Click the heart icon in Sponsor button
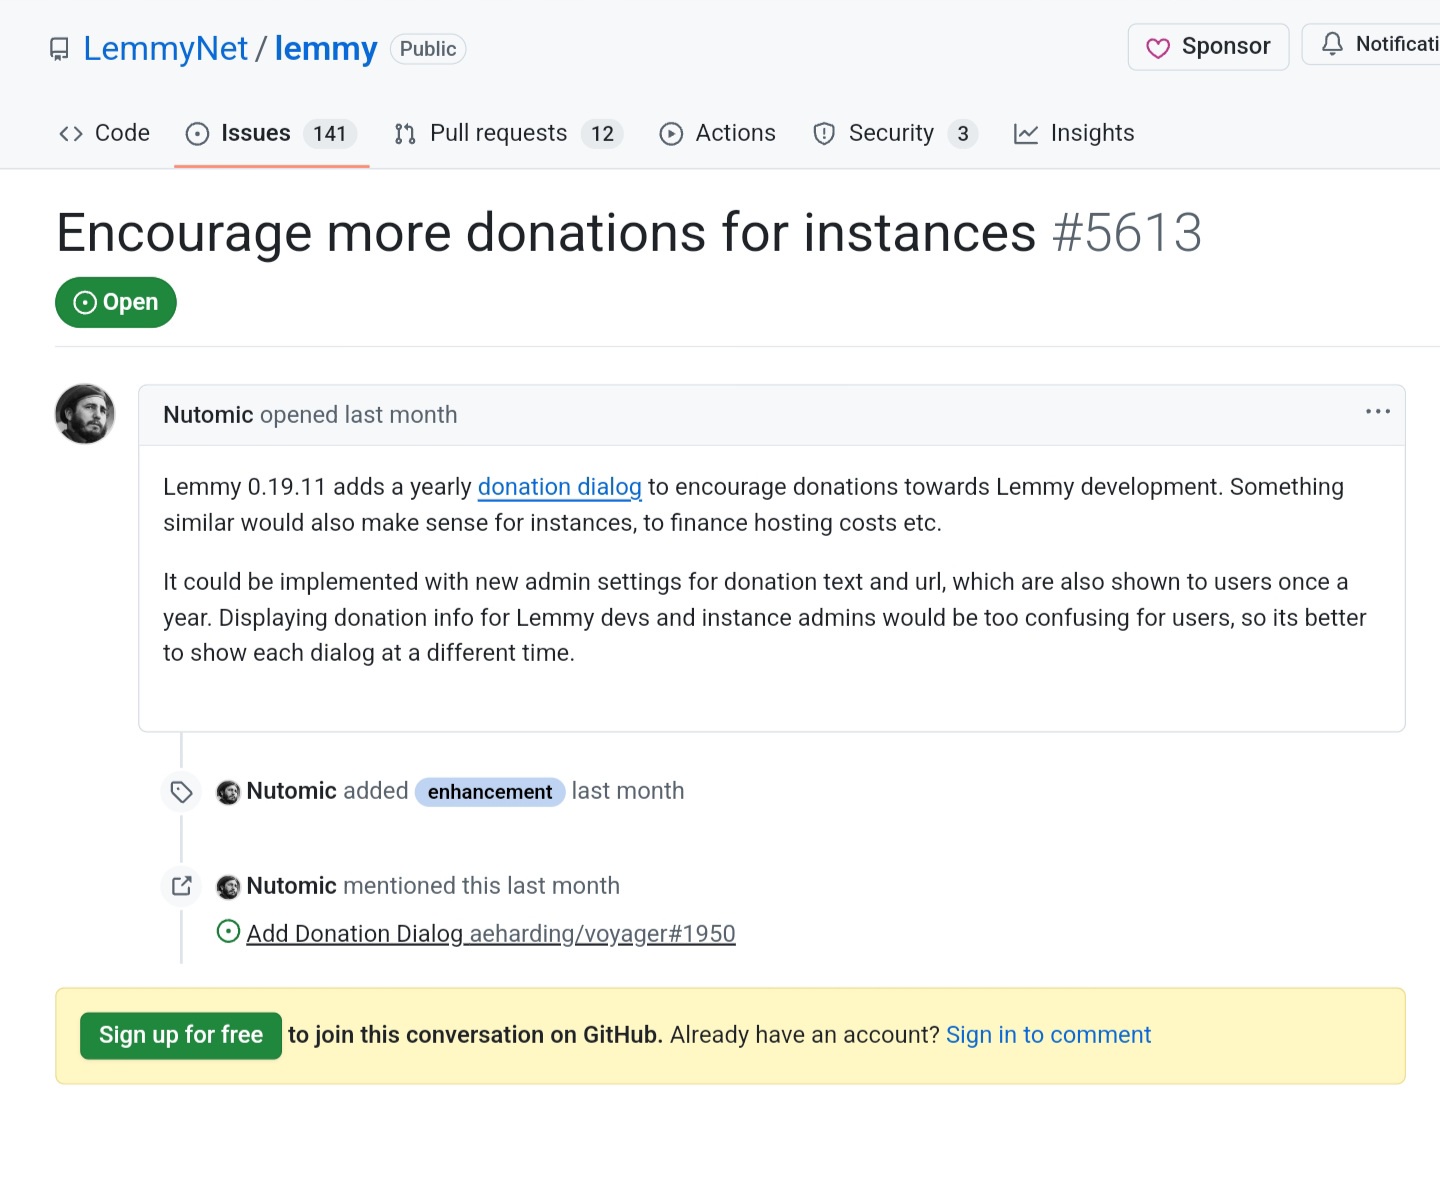1440x1183 pixels. click(x=1158, y=48)
